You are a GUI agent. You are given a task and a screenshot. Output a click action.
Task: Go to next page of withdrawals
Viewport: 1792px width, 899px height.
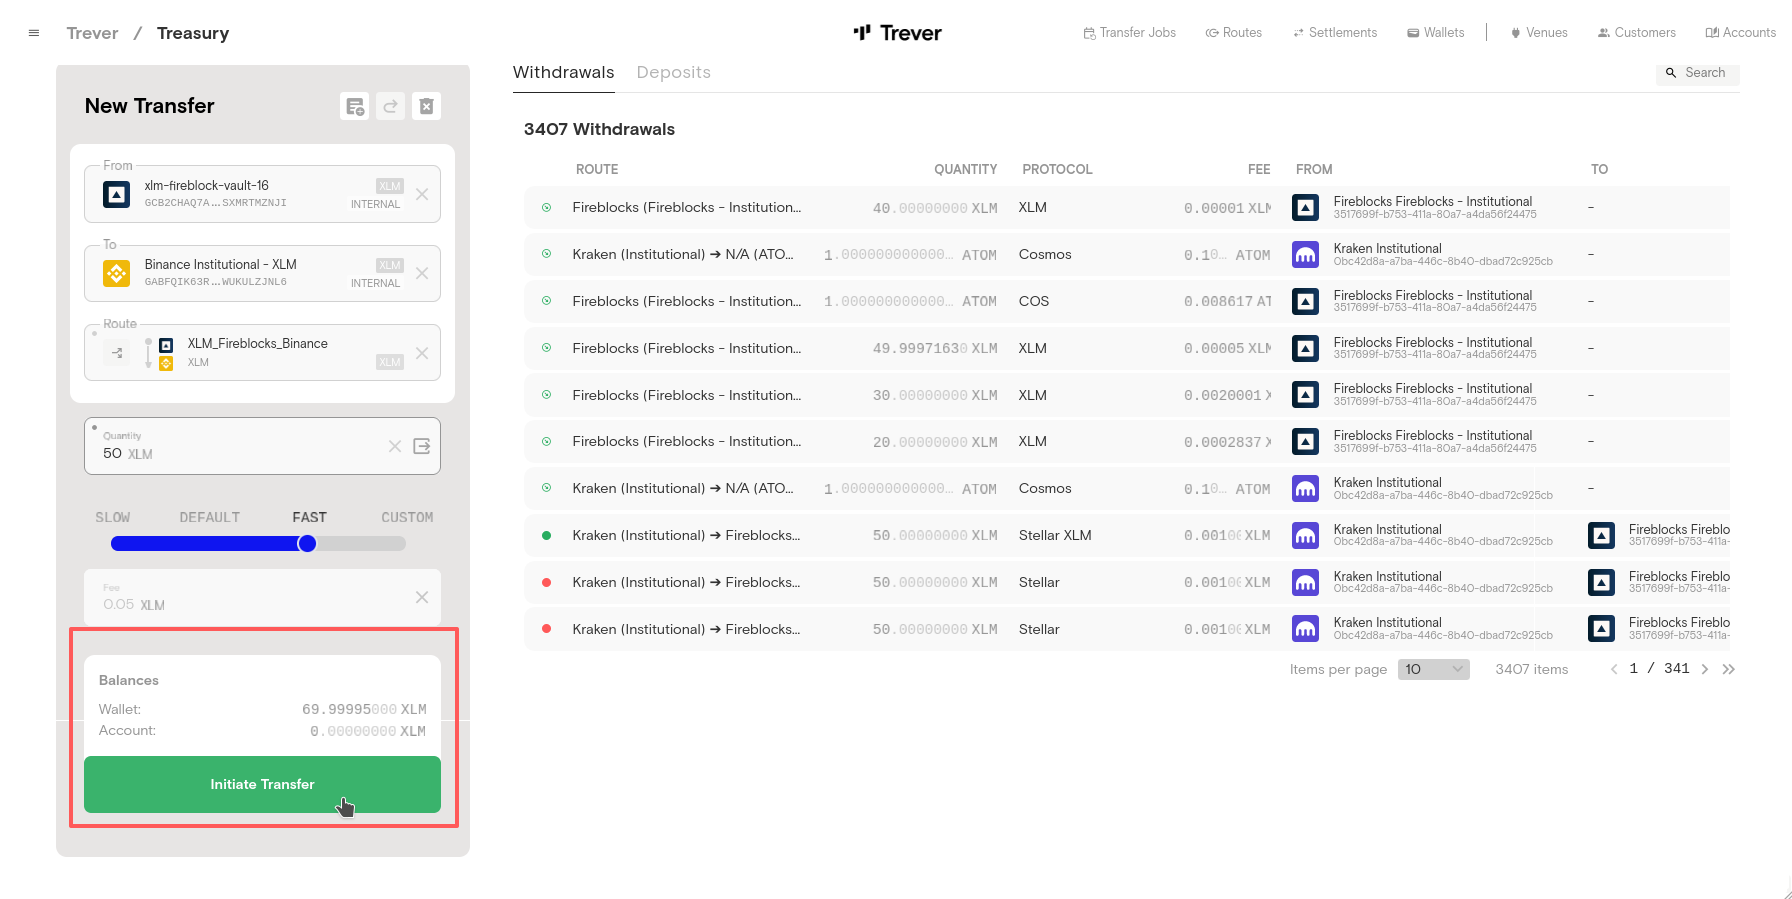pyautogui.click(x=1705, y=669)
